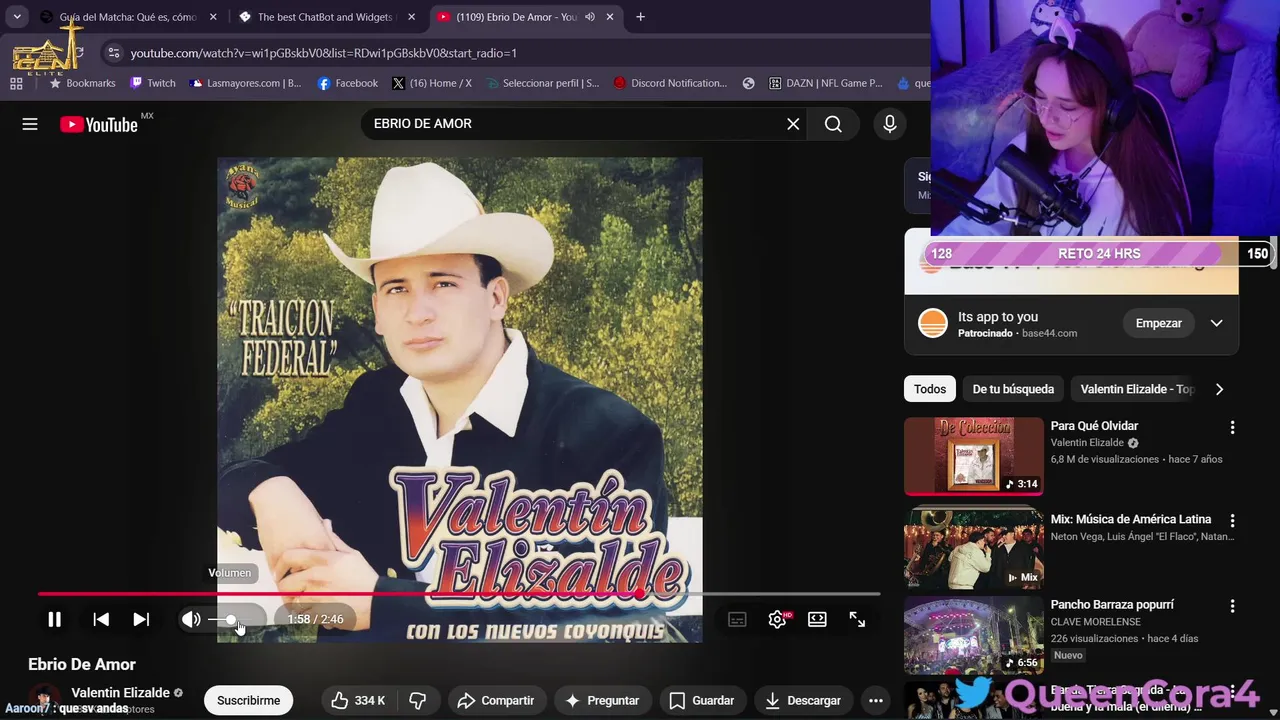
Task: Select the De tu búsqueda chip
Action: 1013,389
